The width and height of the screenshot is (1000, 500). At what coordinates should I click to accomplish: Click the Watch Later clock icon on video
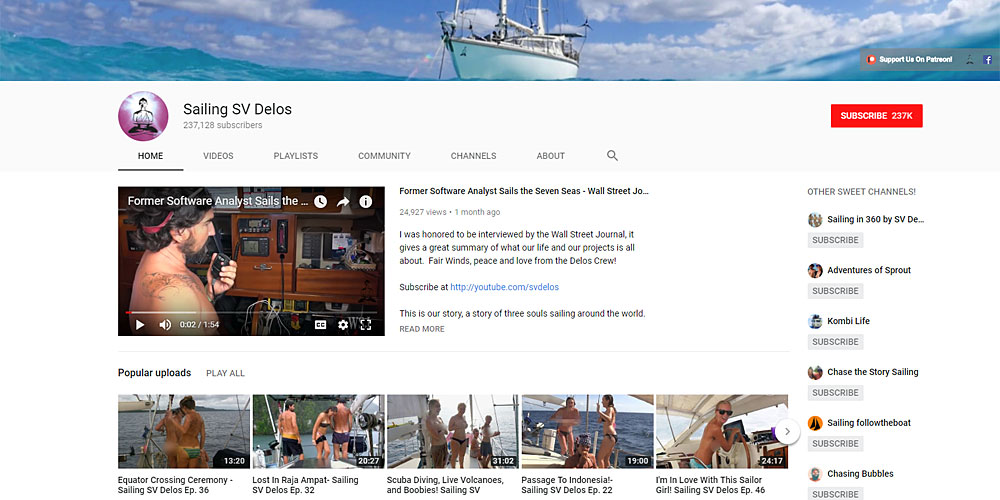point(320,202)
